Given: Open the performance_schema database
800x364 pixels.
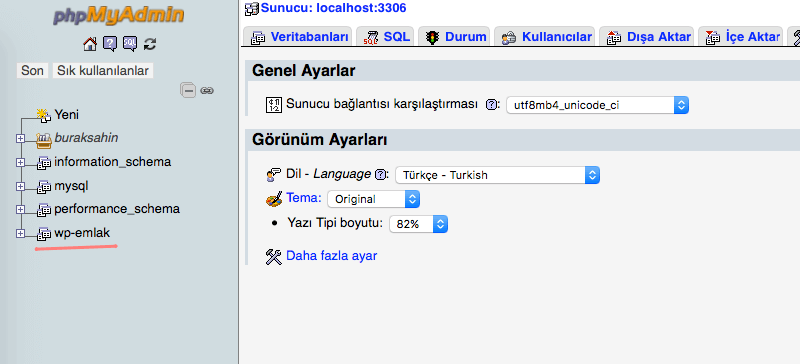Looking at the screenshot, I should pos(117,209).
